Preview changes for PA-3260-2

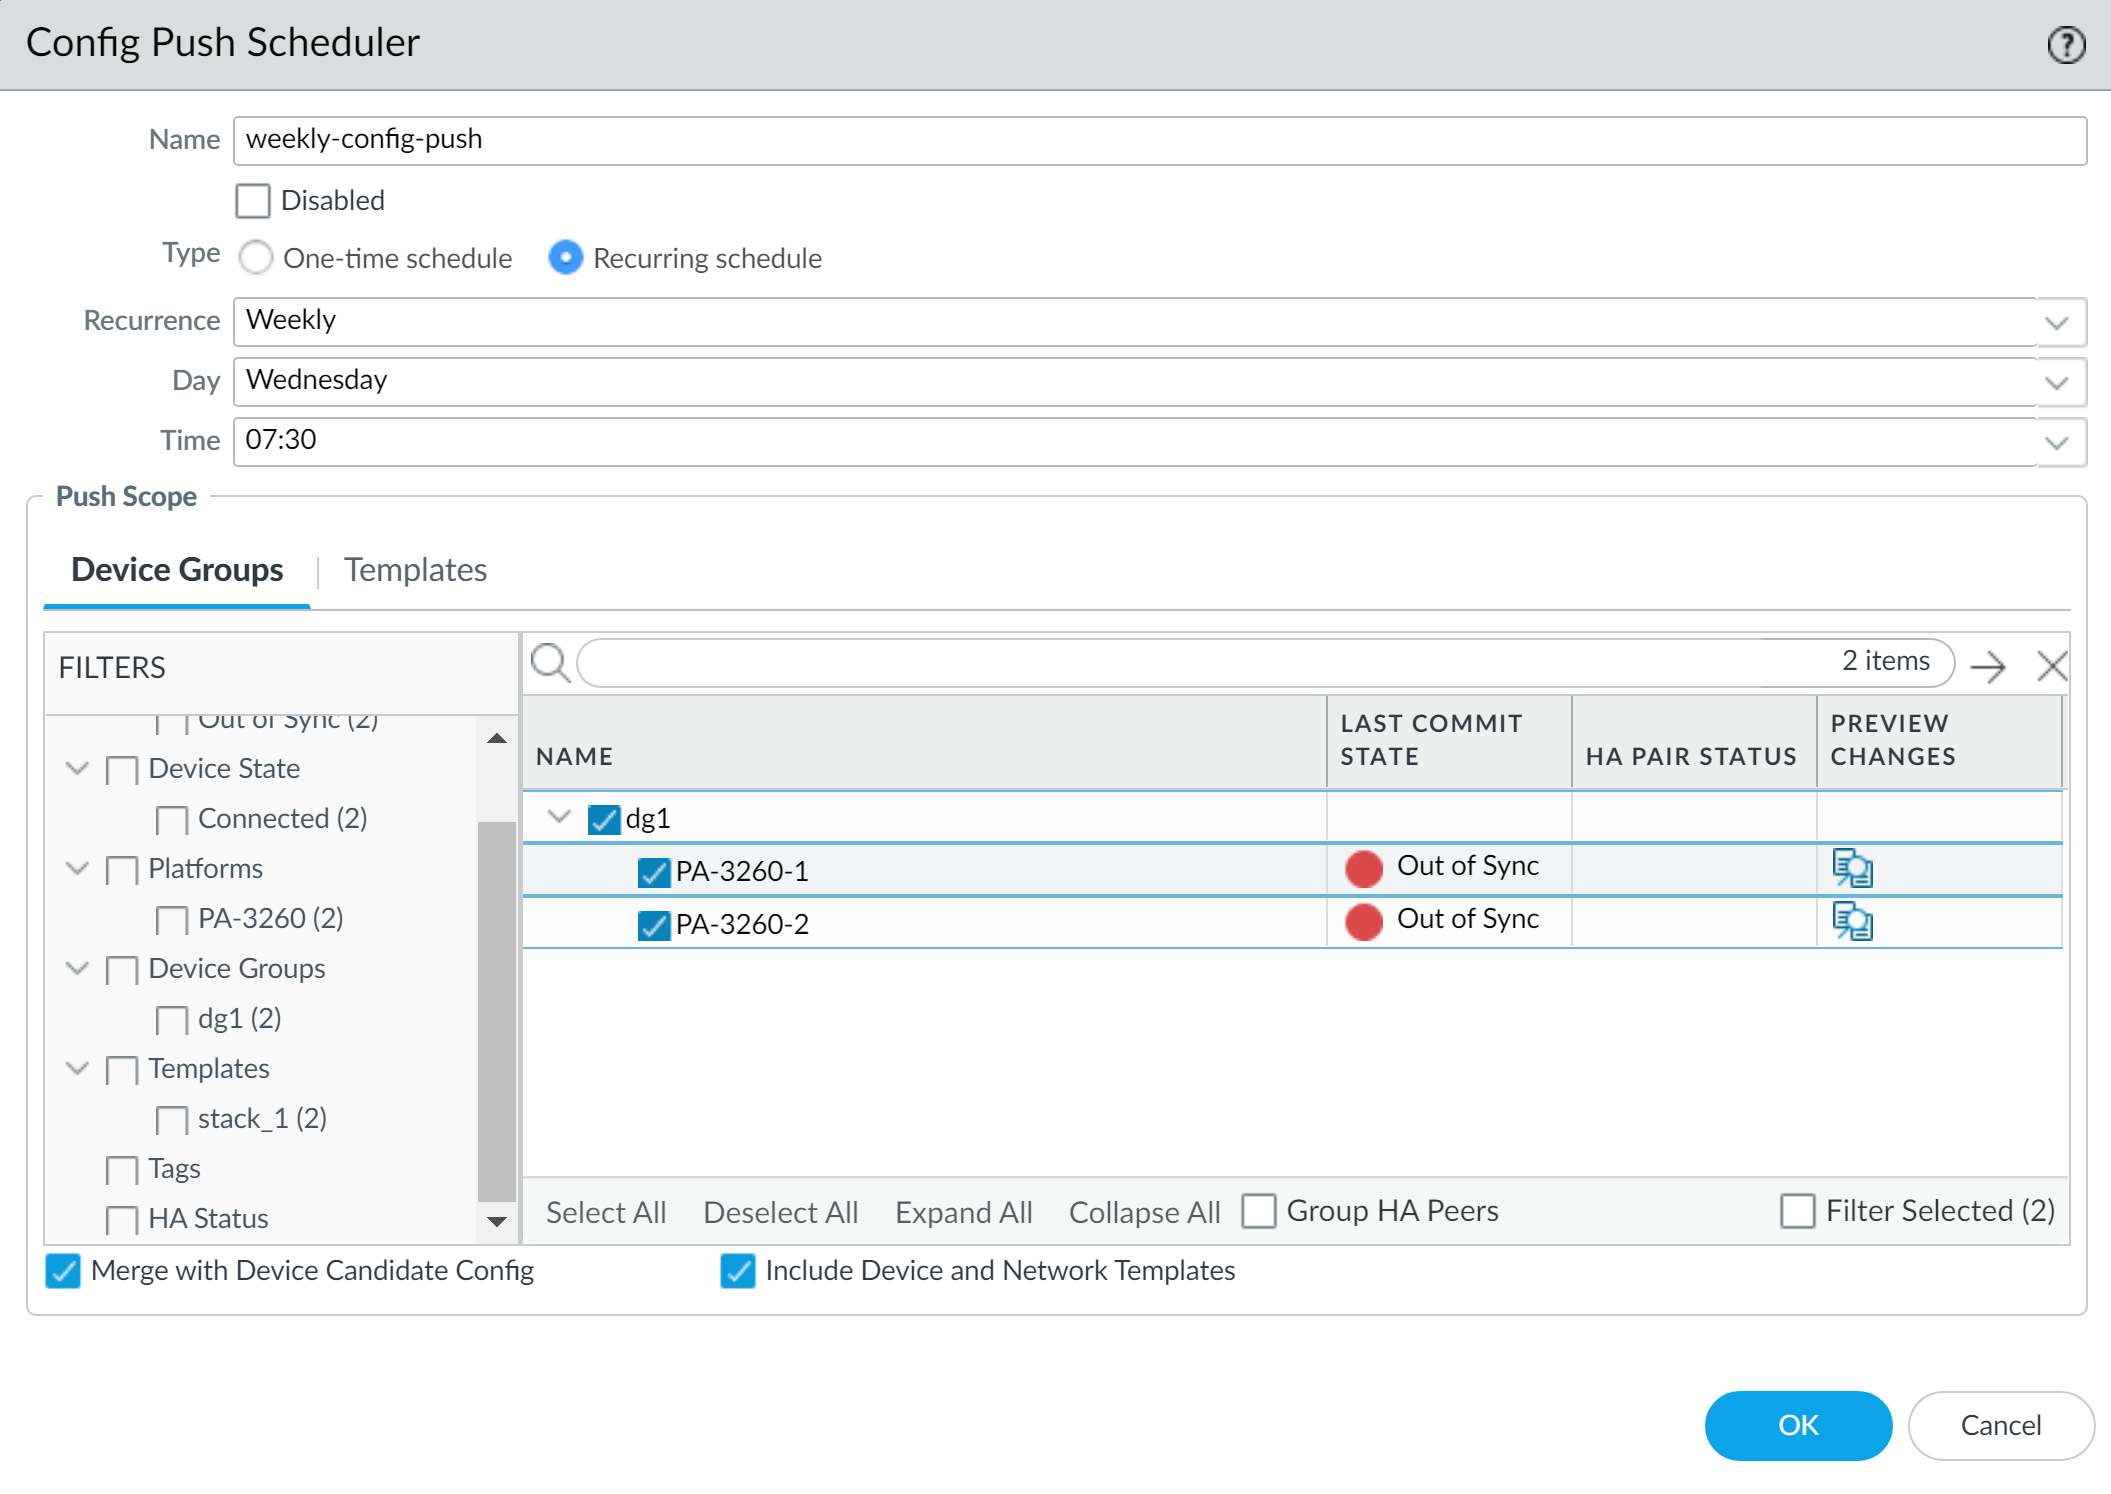[x=1851, y=921]
